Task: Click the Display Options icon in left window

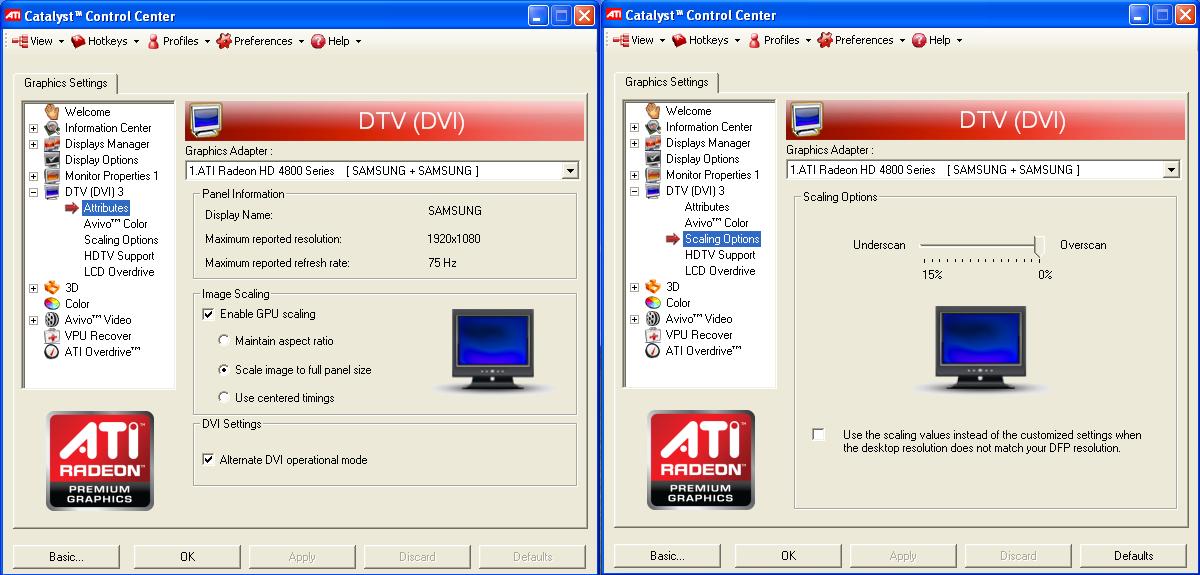Action: (x=52, y=160)
